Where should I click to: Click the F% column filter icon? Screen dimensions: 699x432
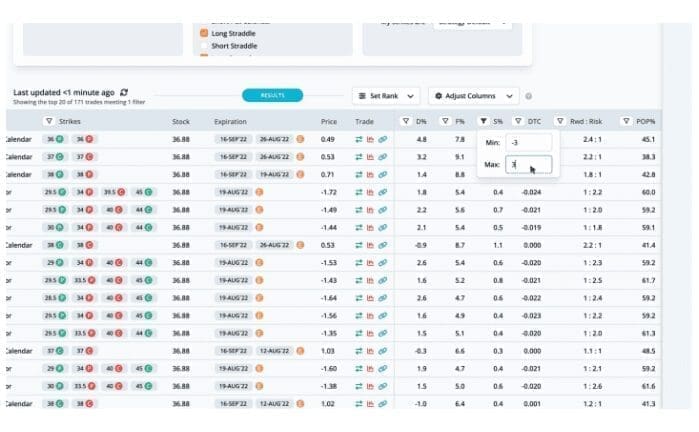pos(444,121)
